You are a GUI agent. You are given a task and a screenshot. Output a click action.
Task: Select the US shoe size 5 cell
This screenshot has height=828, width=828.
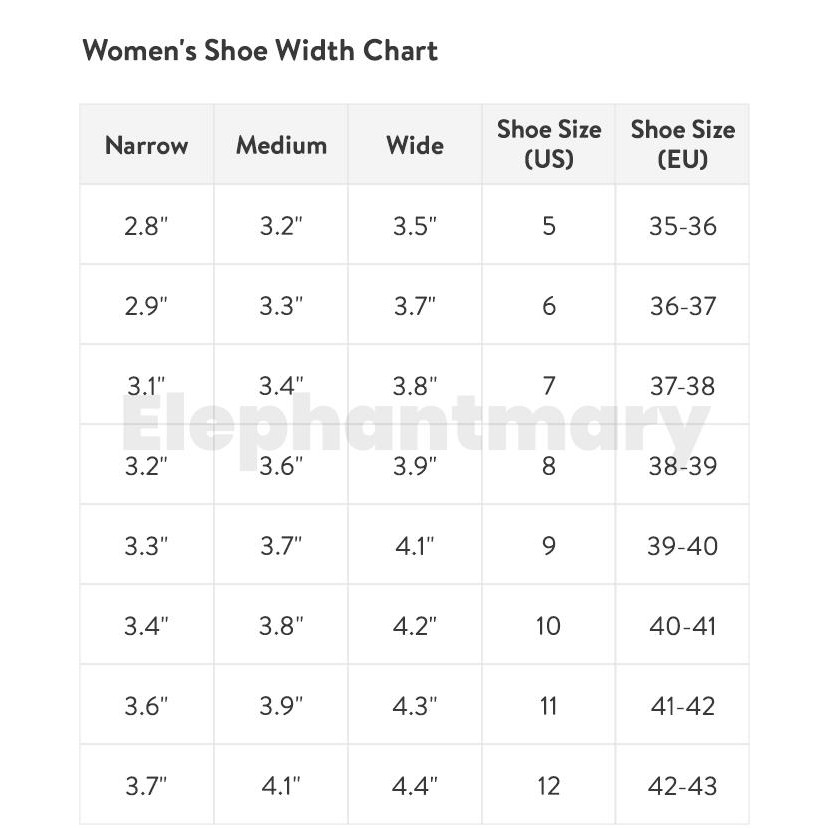(549, 226)
